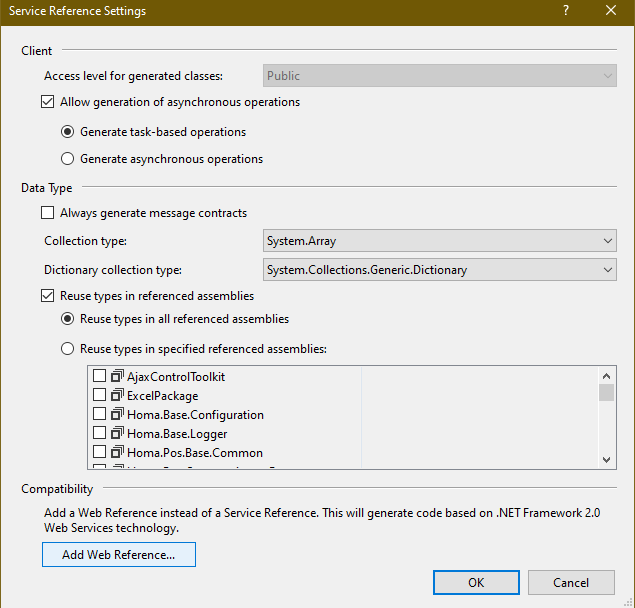This screenshot has width=635, height=608.
Task: Click the assembly icon beside AjaxControlToolkit
Action: click(x=117, y=376)
